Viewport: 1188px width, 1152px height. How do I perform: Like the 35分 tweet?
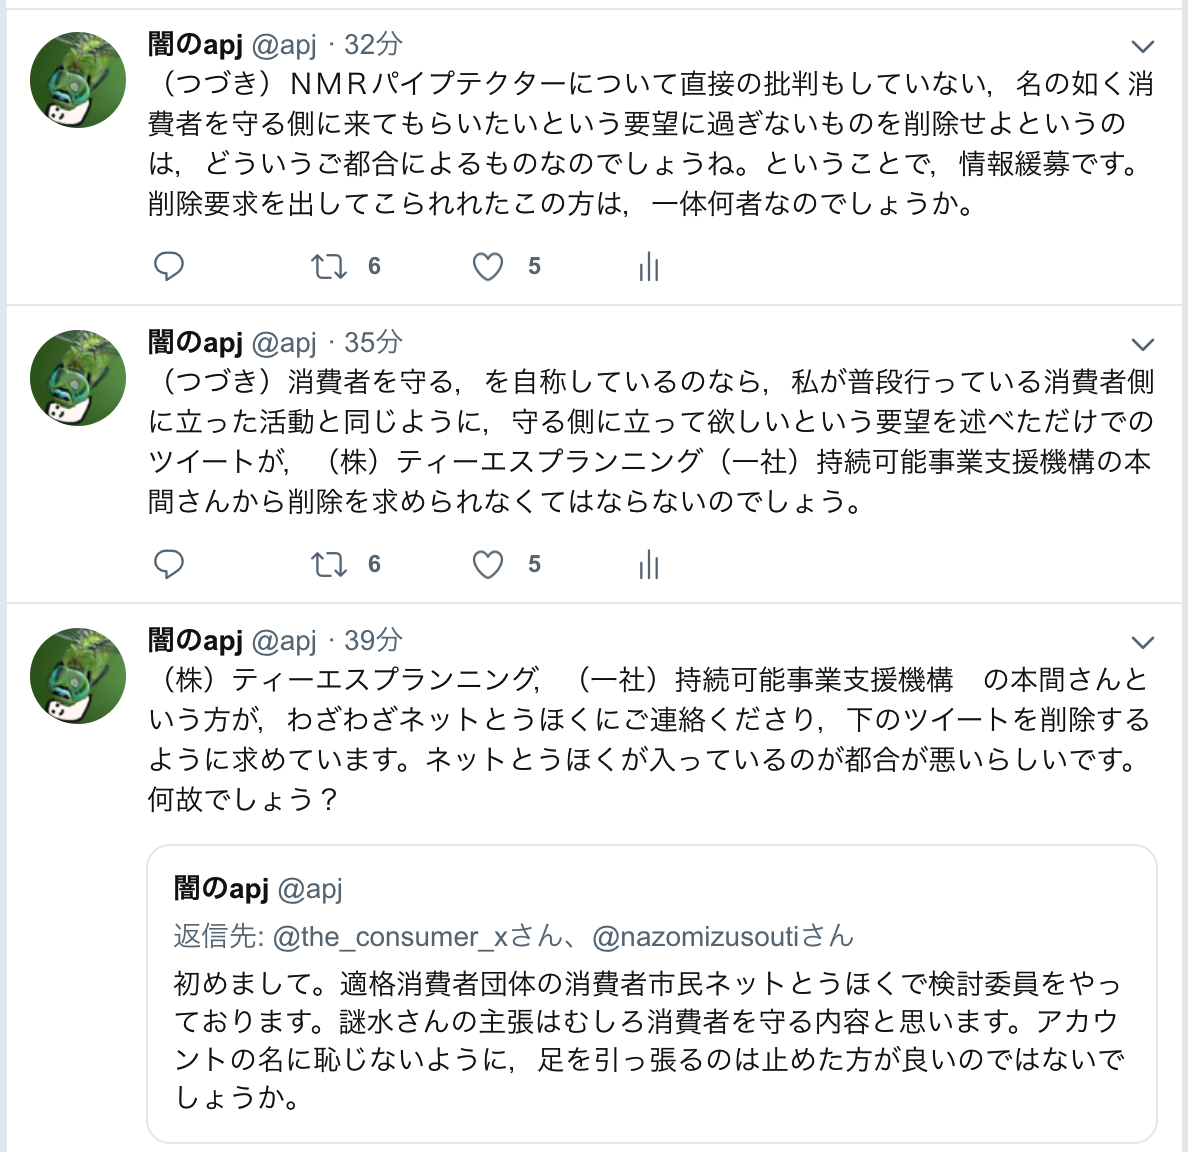[x=488, y=565]
